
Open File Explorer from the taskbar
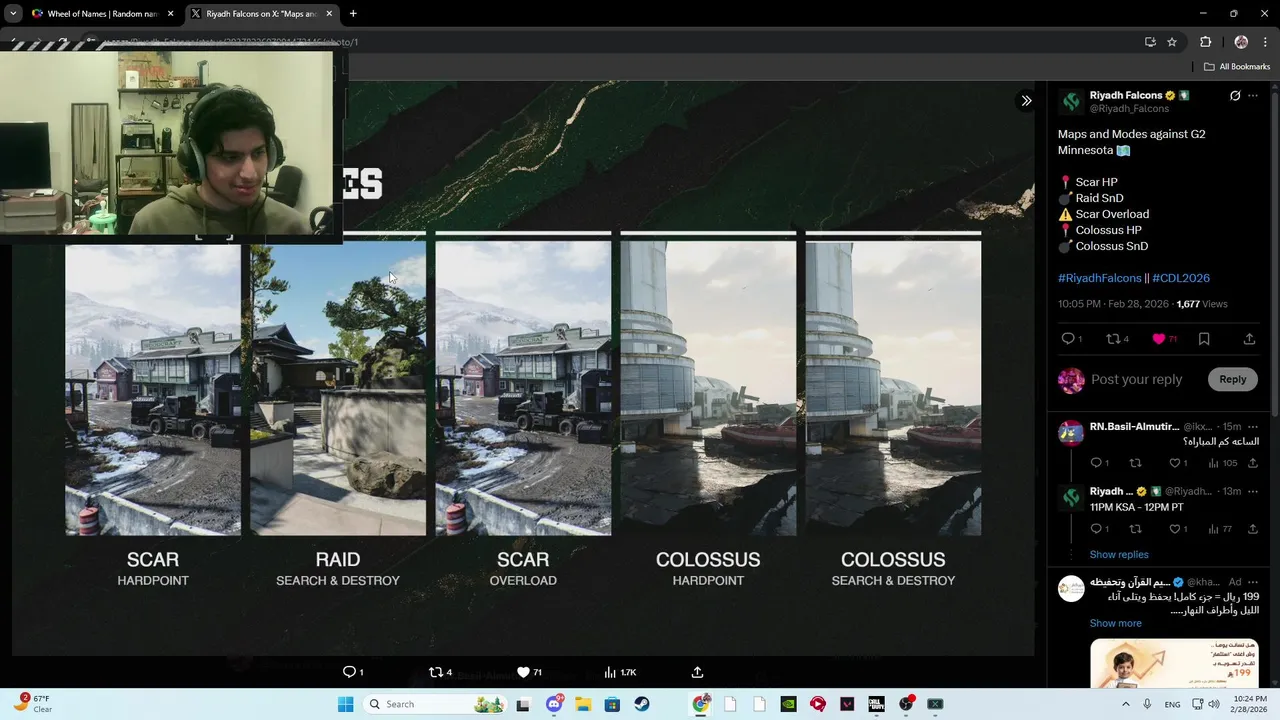tap(583, 704)
